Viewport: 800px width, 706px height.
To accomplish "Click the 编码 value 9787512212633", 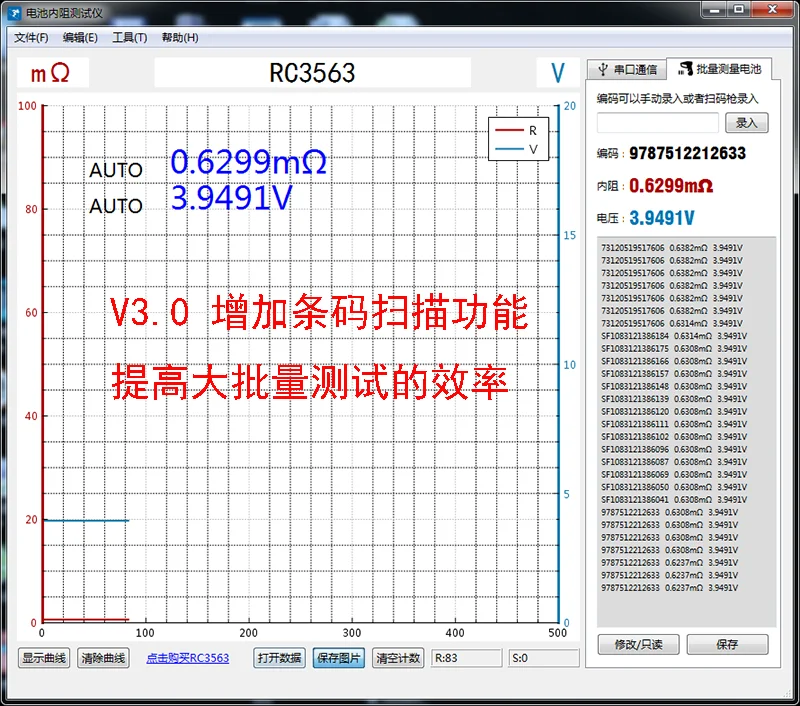I will [687, 153].
